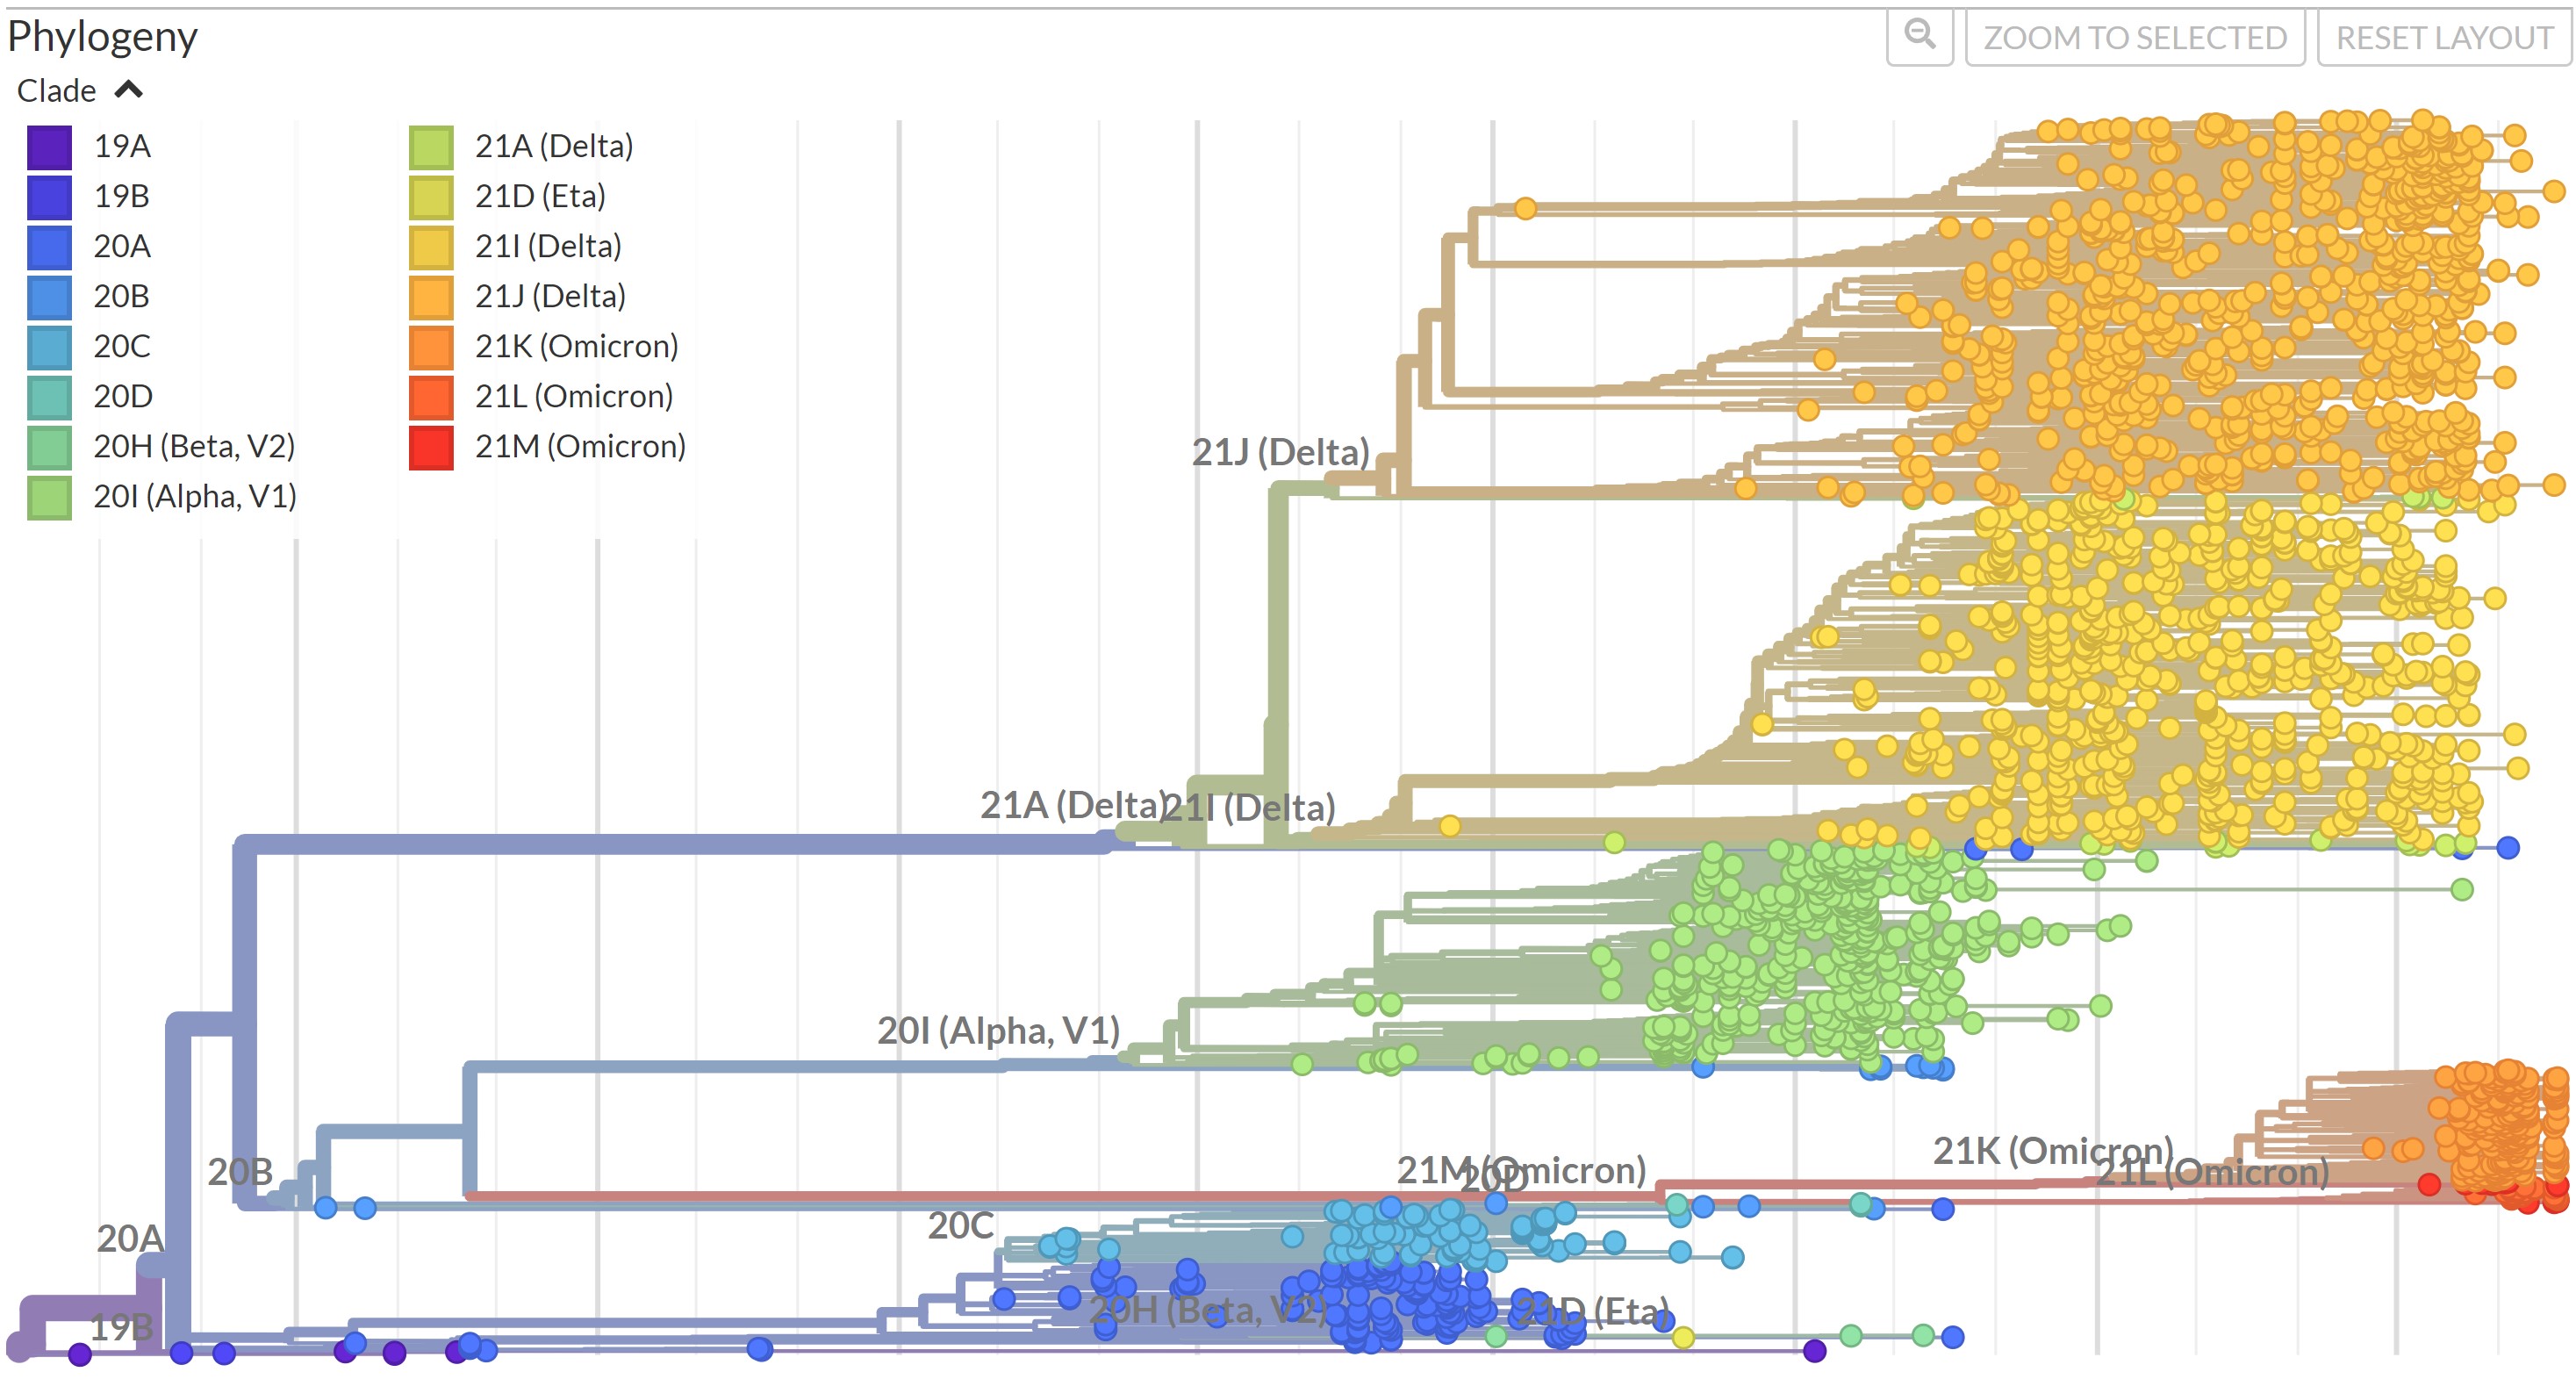
Task: Click the Clade legend title
Action: 56,91
